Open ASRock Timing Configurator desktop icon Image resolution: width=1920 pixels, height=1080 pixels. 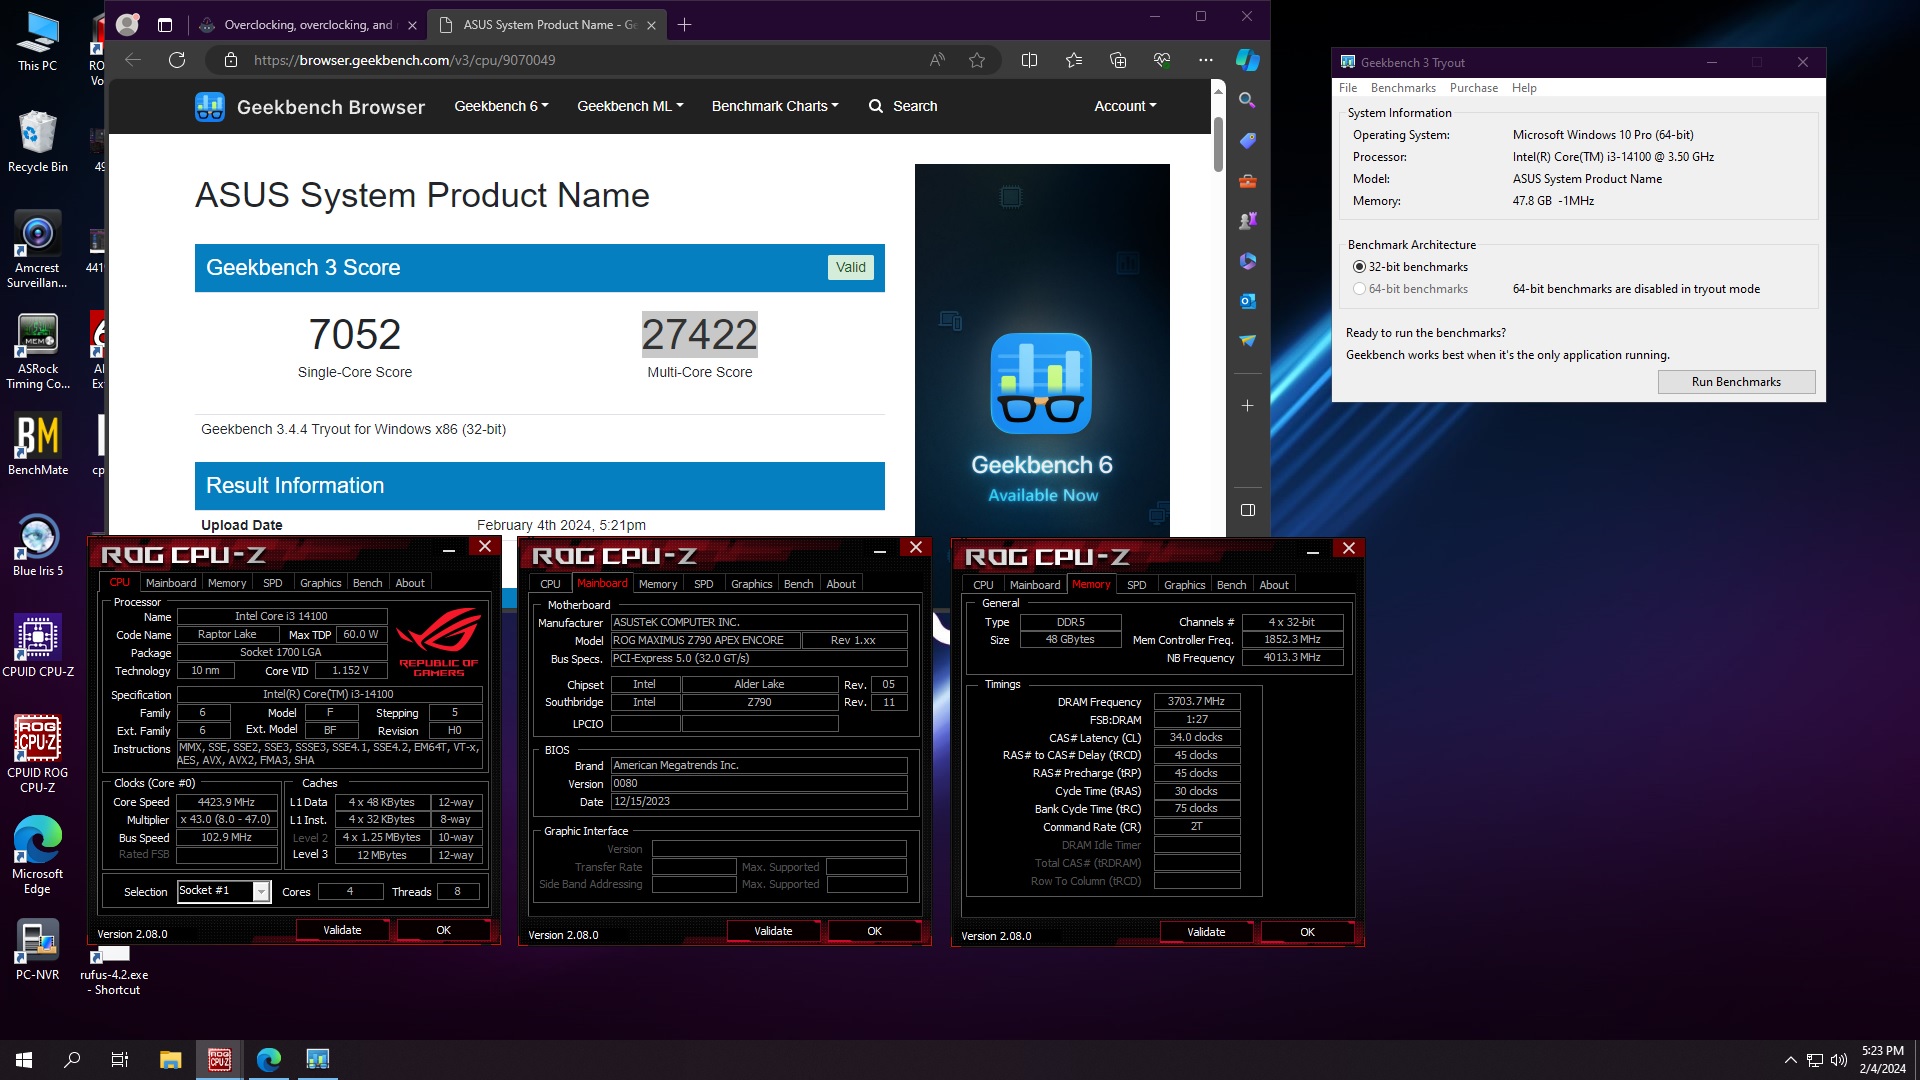click(38, 351)
